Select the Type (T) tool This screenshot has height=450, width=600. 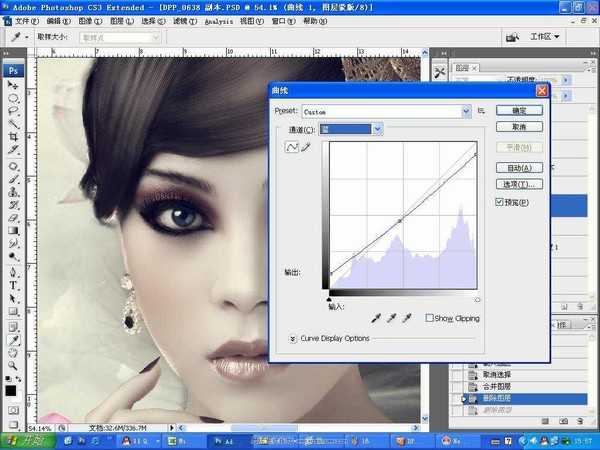click(x=14, y=285)
